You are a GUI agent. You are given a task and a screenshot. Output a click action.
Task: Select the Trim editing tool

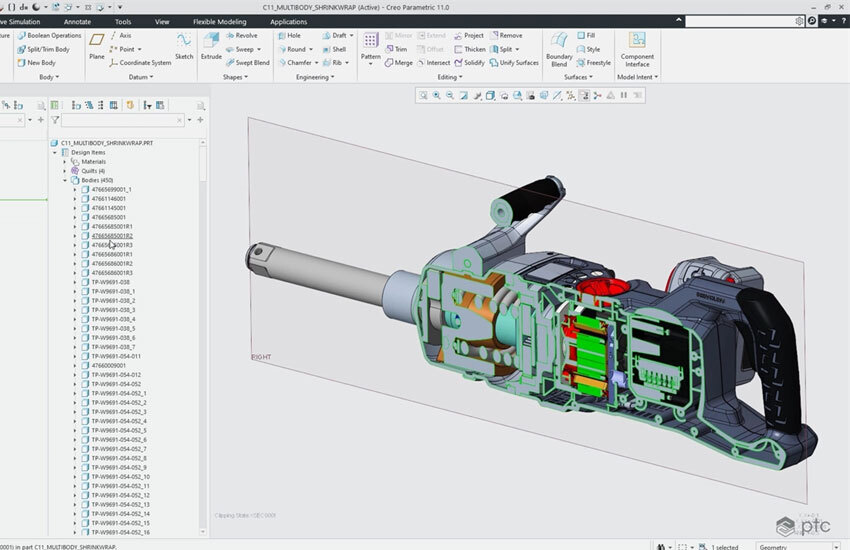point(396,49)
